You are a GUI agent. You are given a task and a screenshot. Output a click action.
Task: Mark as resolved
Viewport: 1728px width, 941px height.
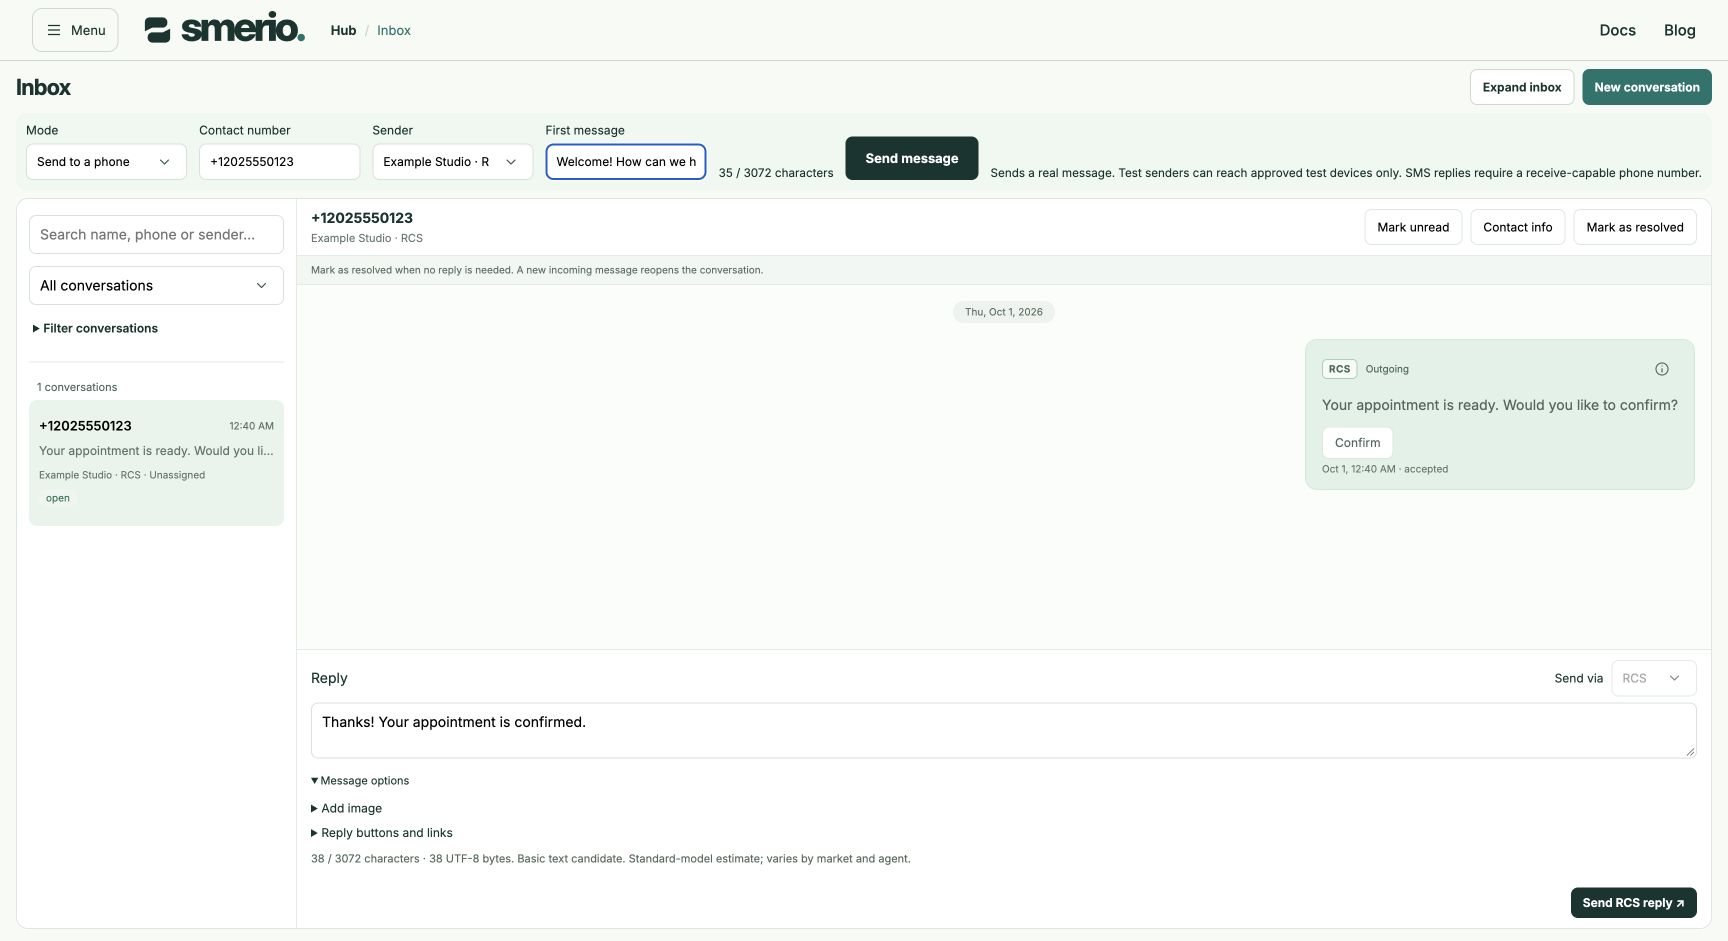[x=1634, y=227]
